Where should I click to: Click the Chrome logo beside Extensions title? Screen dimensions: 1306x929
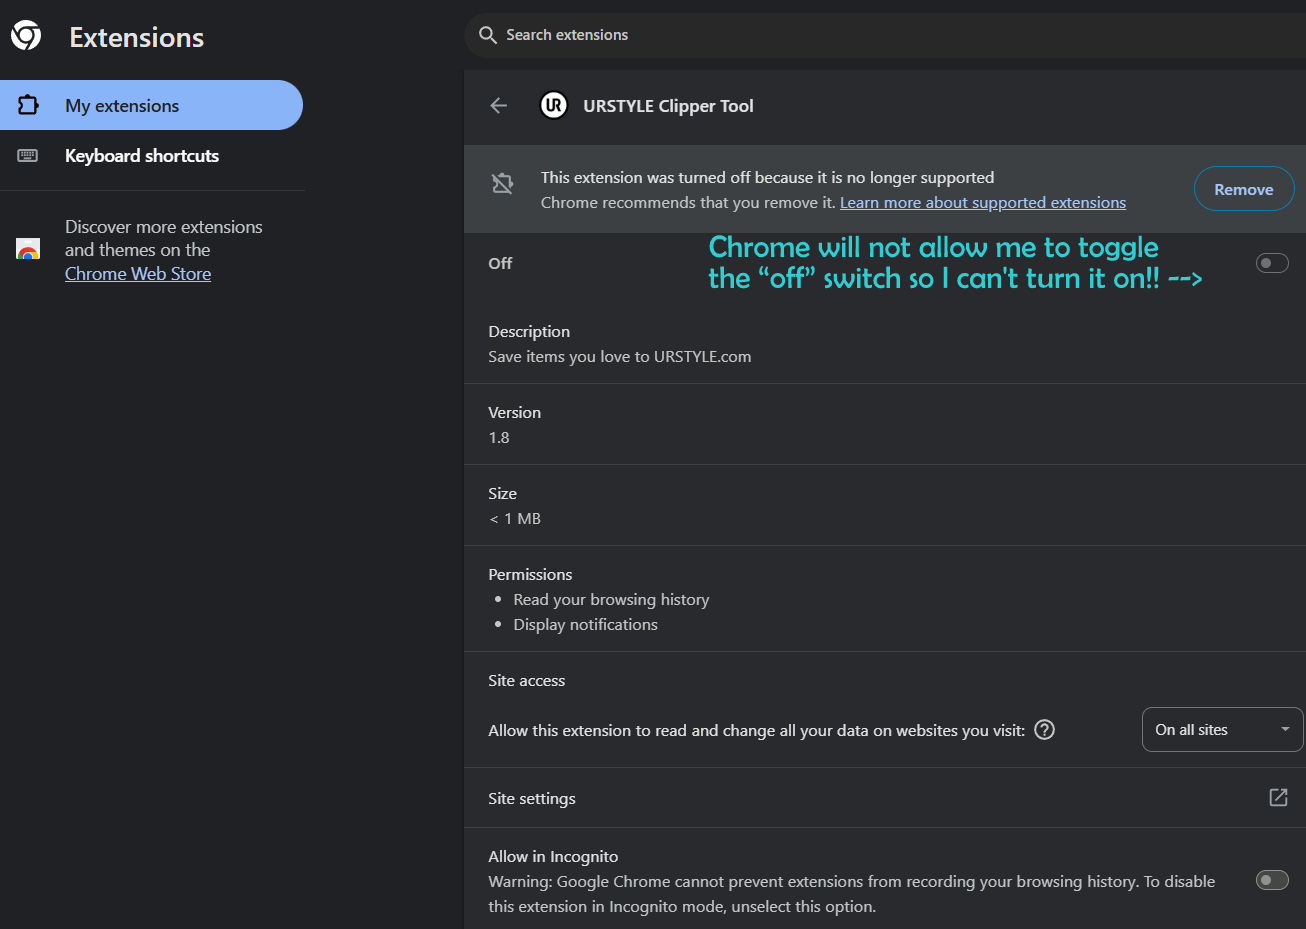pos(26,36)
